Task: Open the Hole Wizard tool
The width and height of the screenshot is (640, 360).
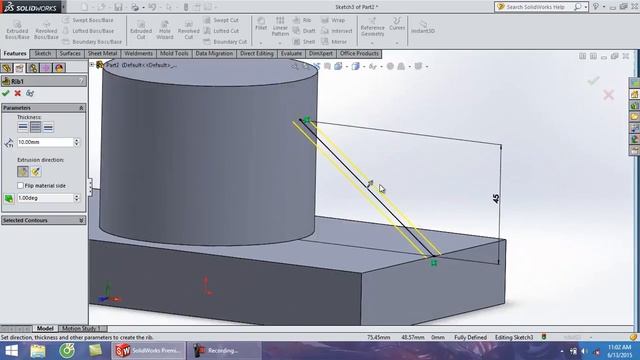Action: [164, 30]
